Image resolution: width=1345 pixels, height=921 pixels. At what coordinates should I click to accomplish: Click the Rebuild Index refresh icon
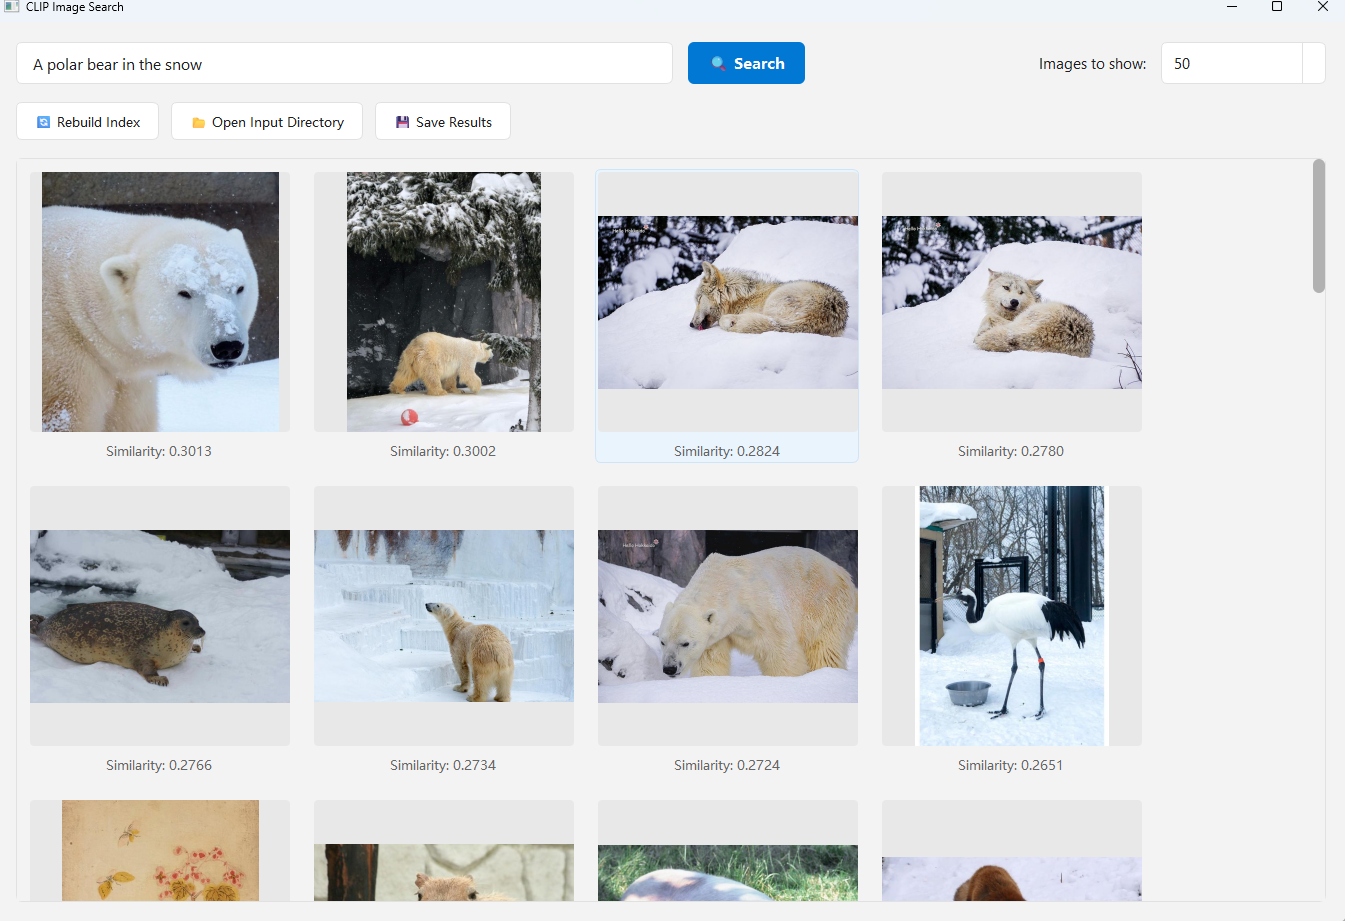point(43,122)
